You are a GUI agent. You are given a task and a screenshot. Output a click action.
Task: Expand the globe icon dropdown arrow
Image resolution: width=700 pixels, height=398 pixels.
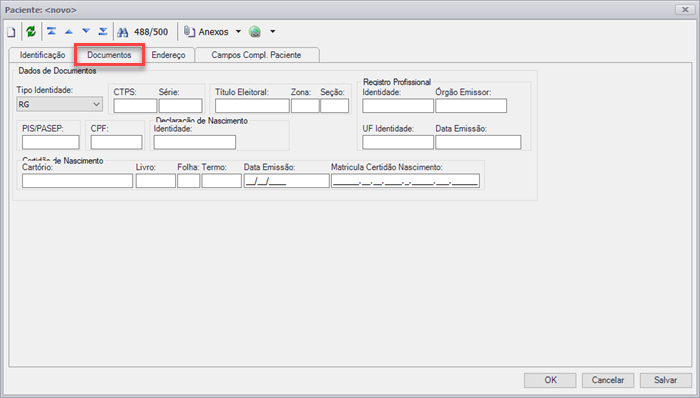coord(273,32)
